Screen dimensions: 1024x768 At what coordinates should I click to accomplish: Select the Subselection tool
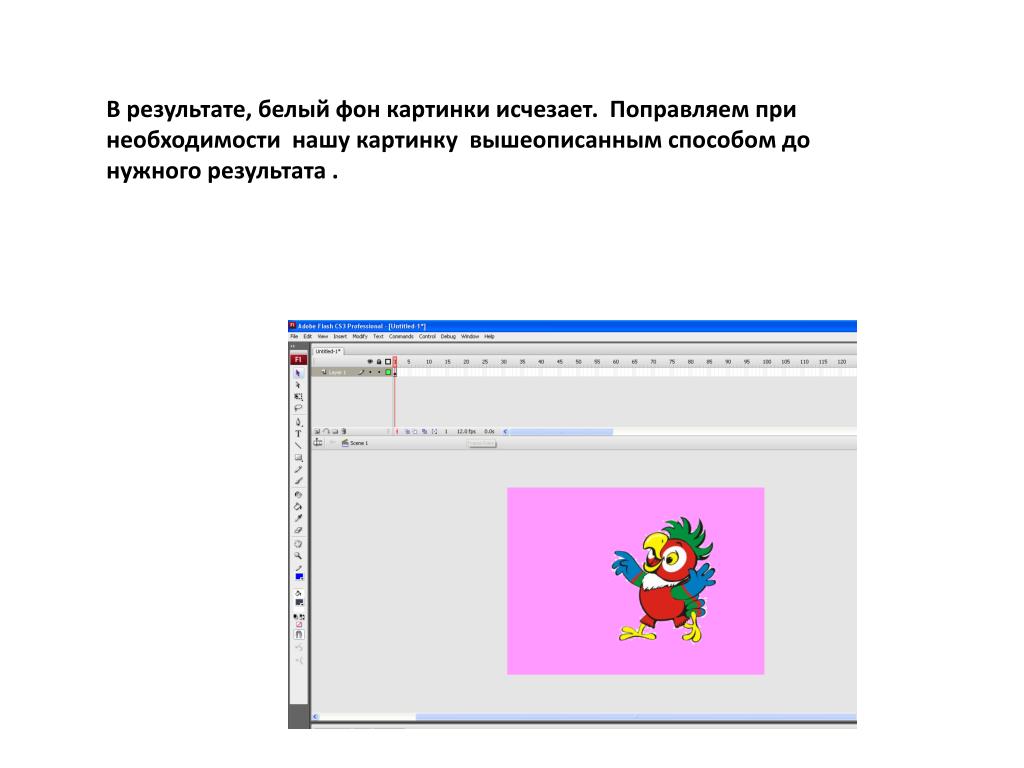(x=298, y=385)
